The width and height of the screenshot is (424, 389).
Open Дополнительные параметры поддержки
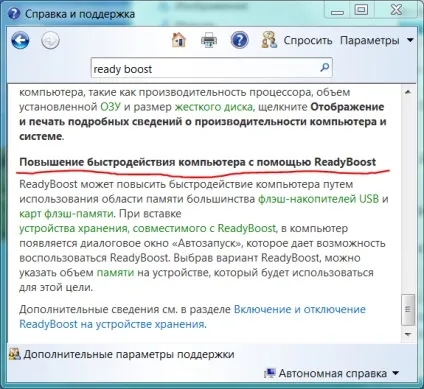(129, 354)
